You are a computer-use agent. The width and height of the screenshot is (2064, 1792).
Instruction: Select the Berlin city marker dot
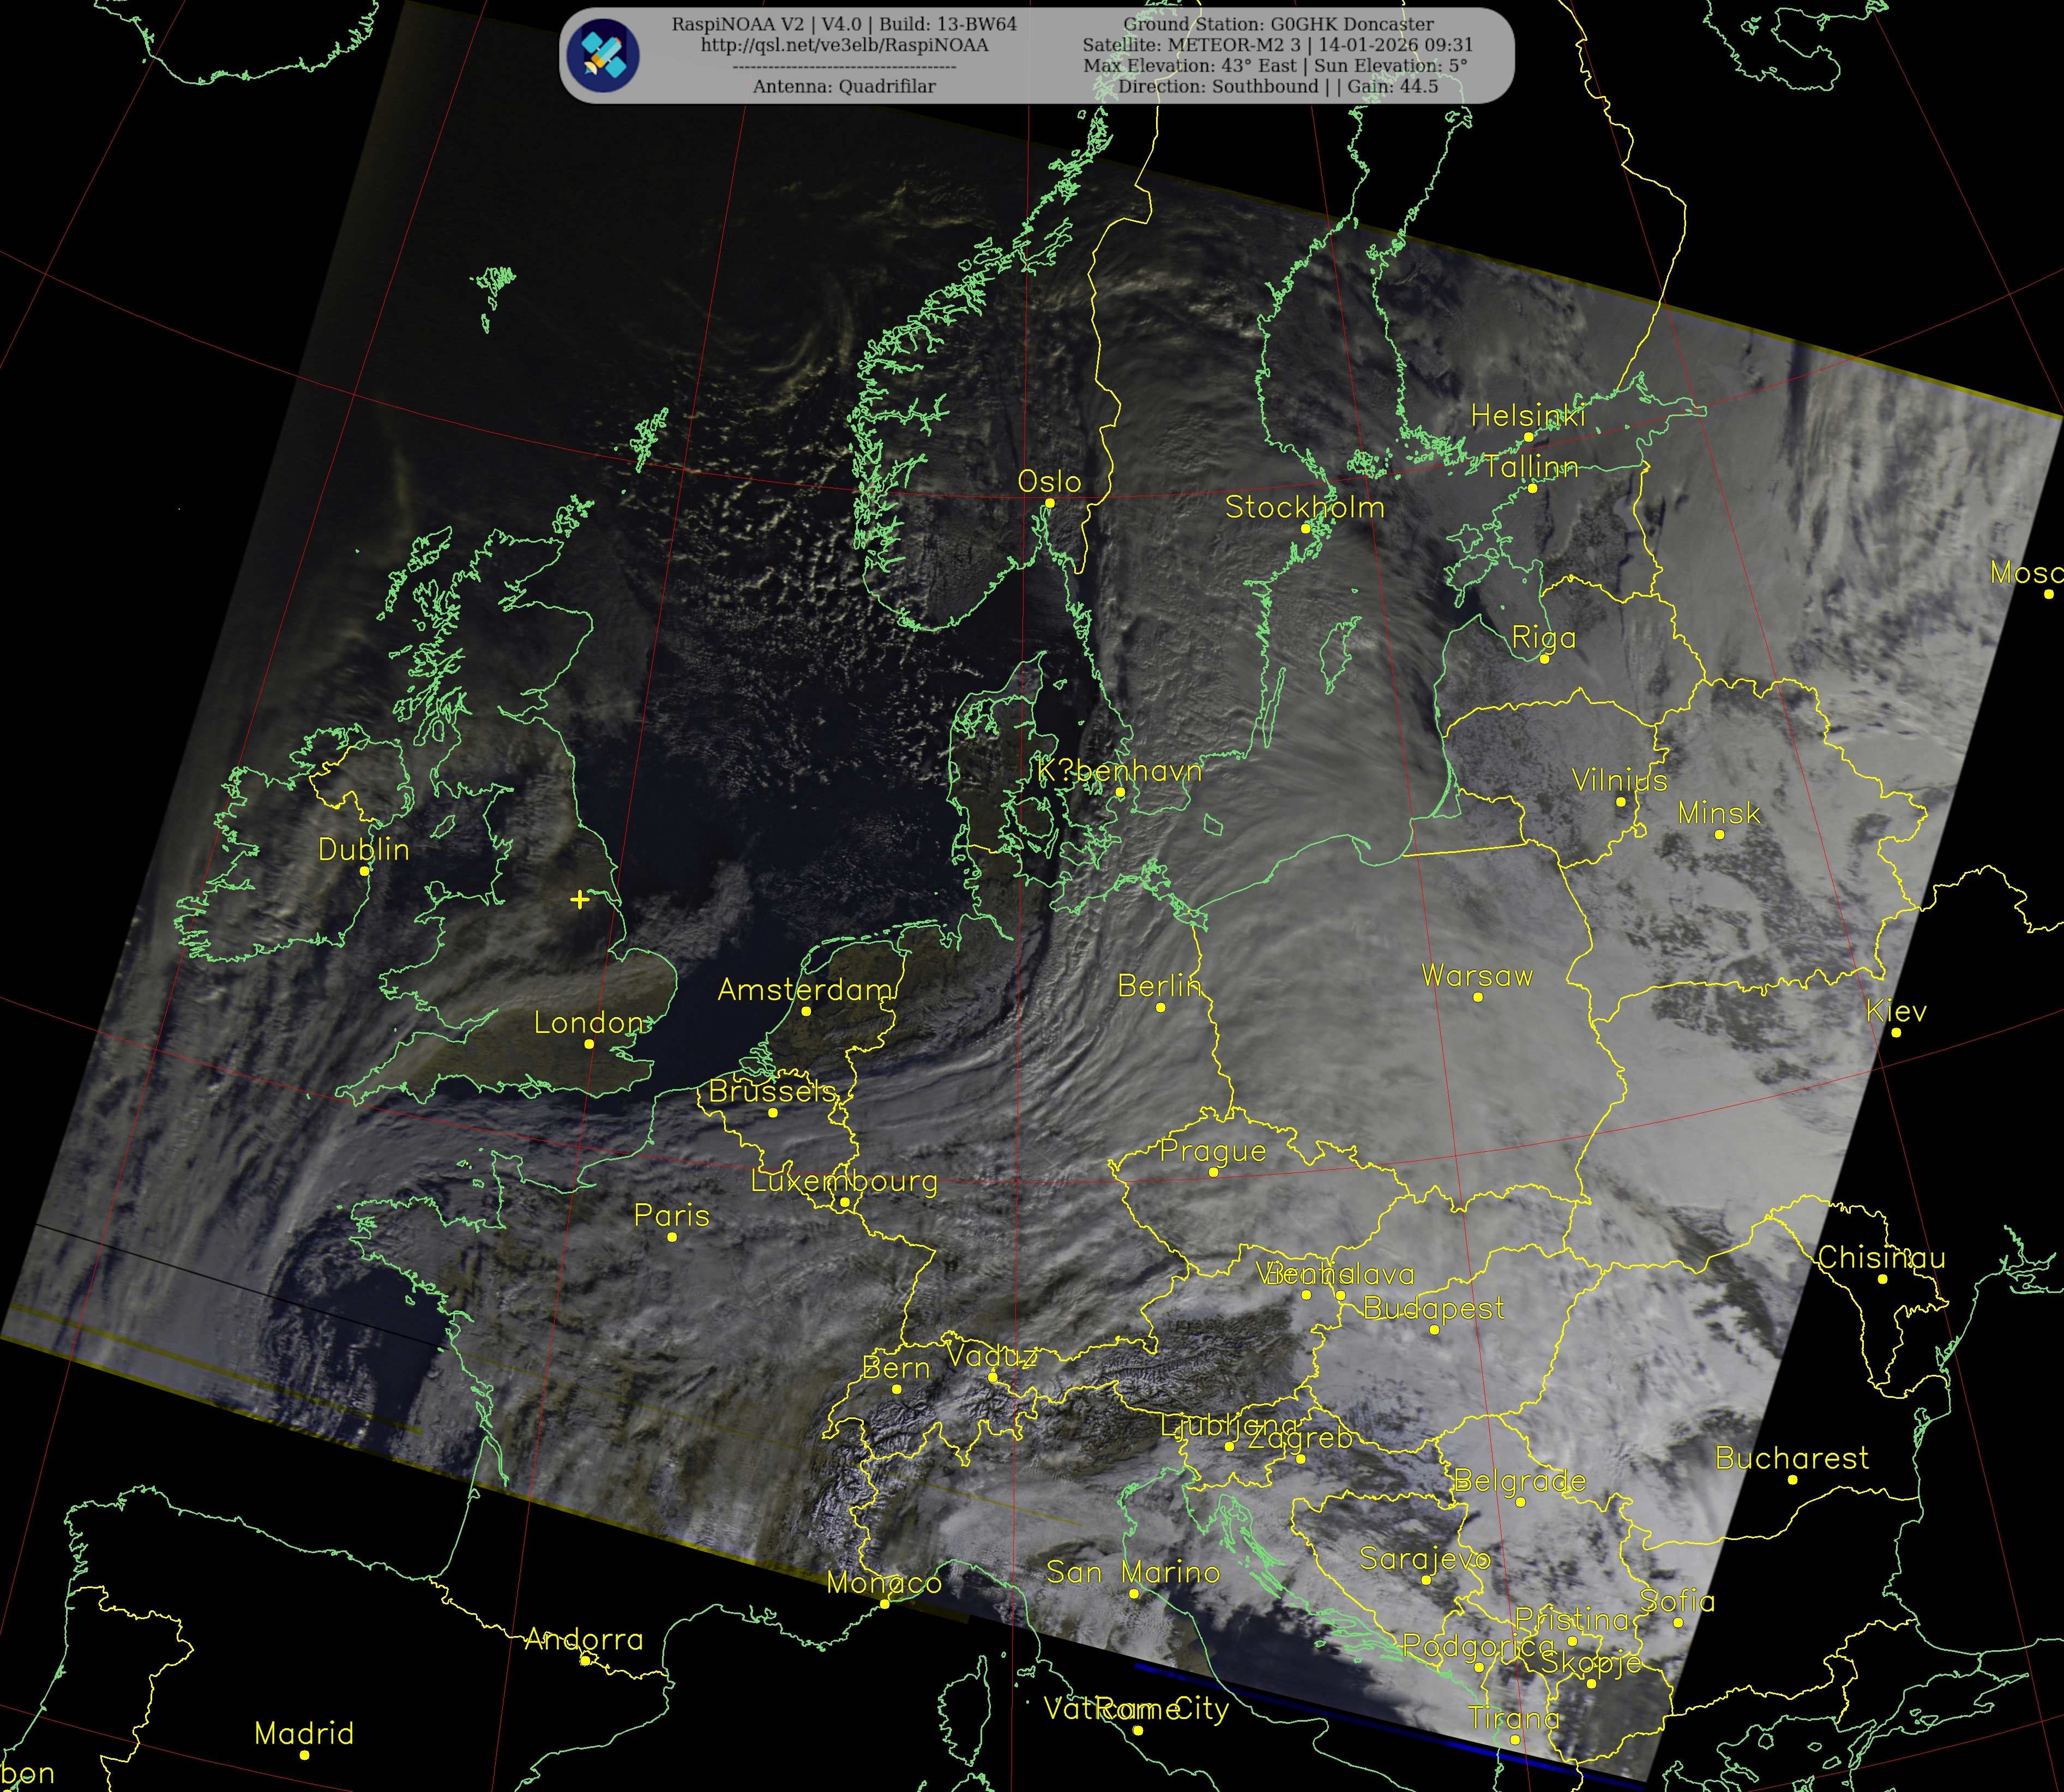tap(1160, 1007)
